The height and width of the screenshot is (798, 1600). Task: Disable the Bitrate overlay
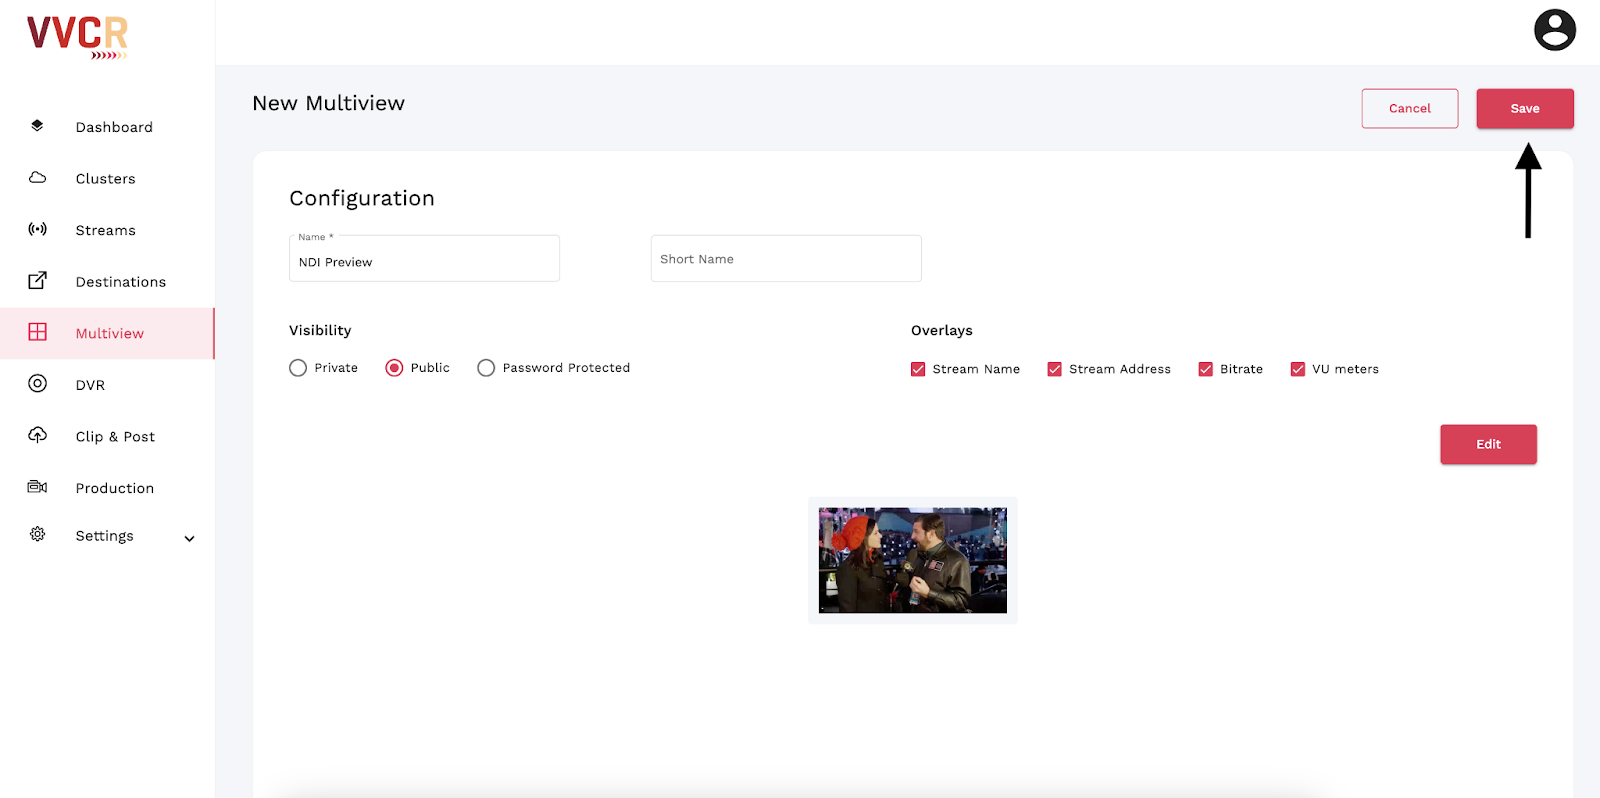[x=1205, y=369]
